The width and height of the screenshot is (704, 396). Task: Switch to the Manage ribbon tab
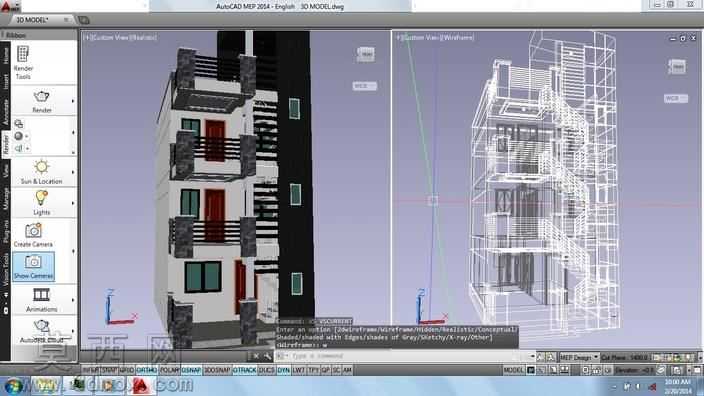point(5,199)
